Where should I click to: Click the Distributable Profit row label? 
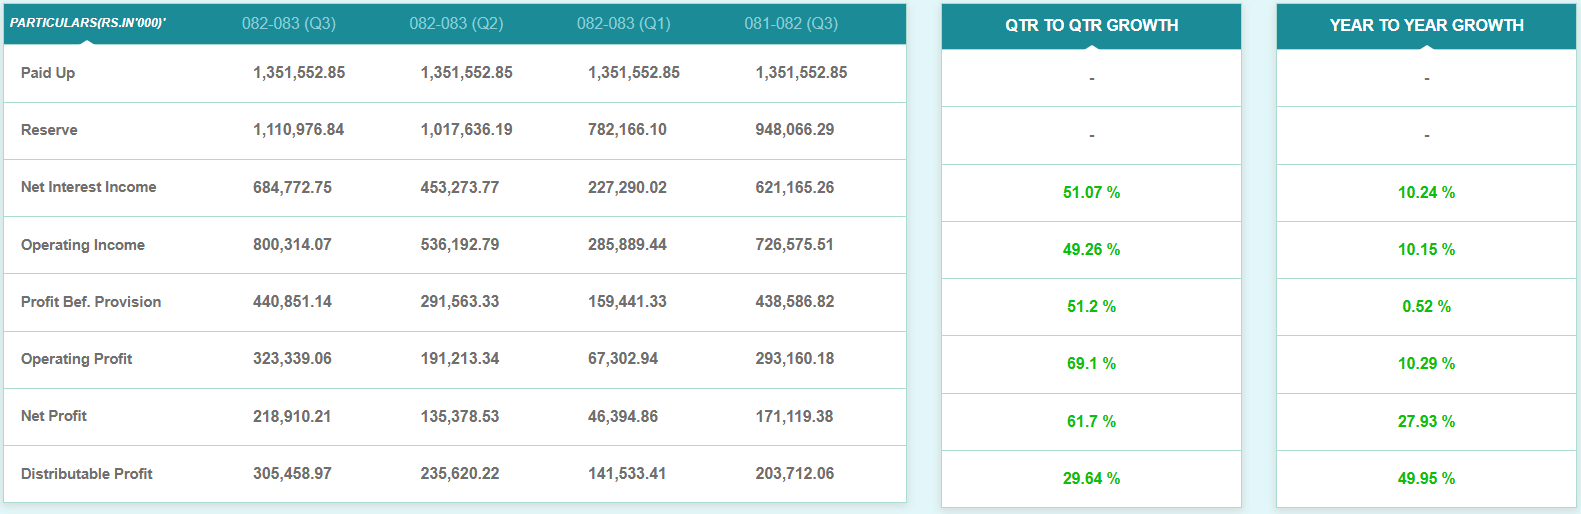(87, 474)
